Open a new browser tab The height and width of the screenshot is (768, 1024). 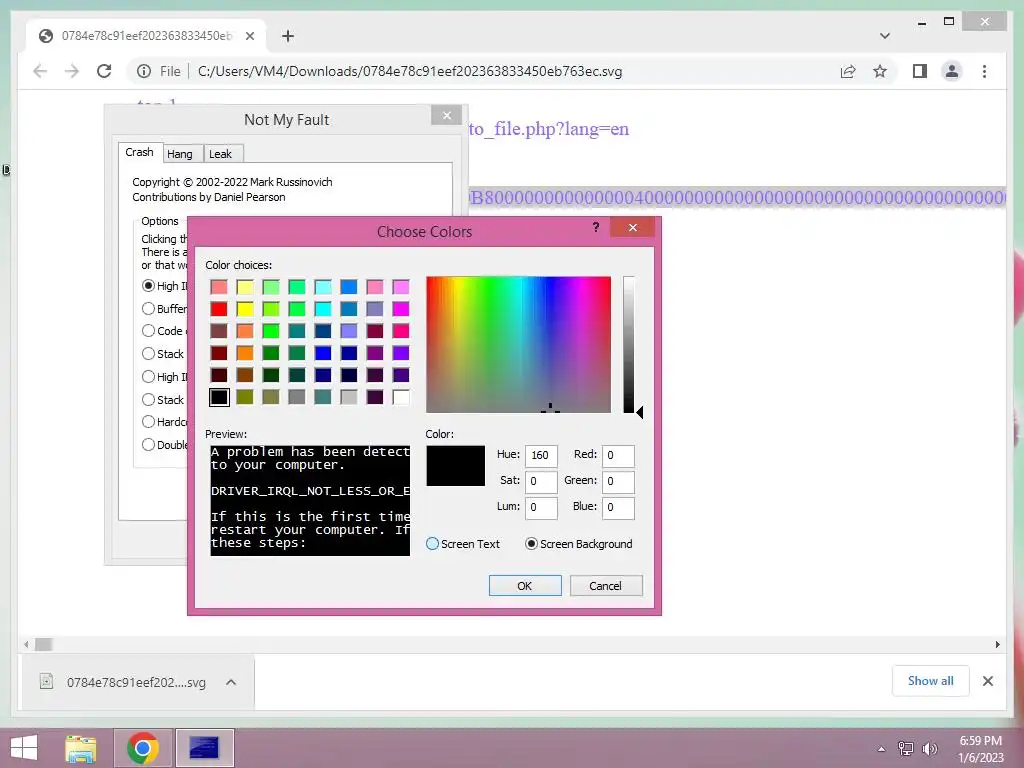point(288,36)
